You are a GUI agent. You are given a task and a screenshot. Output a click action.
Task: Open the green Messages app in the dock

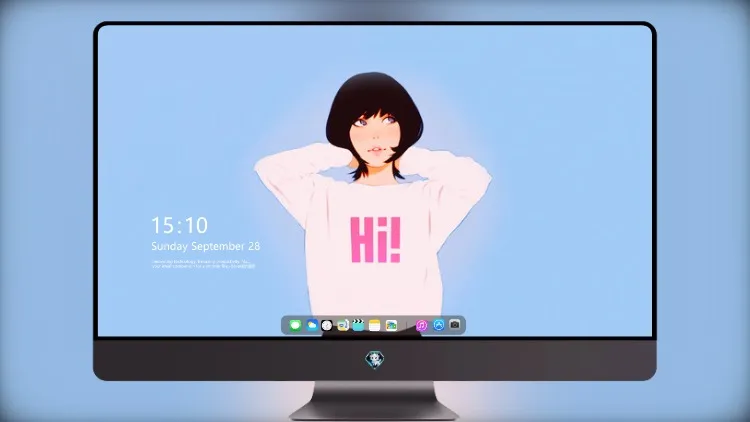pyautogui.click(x=296, y=325)
